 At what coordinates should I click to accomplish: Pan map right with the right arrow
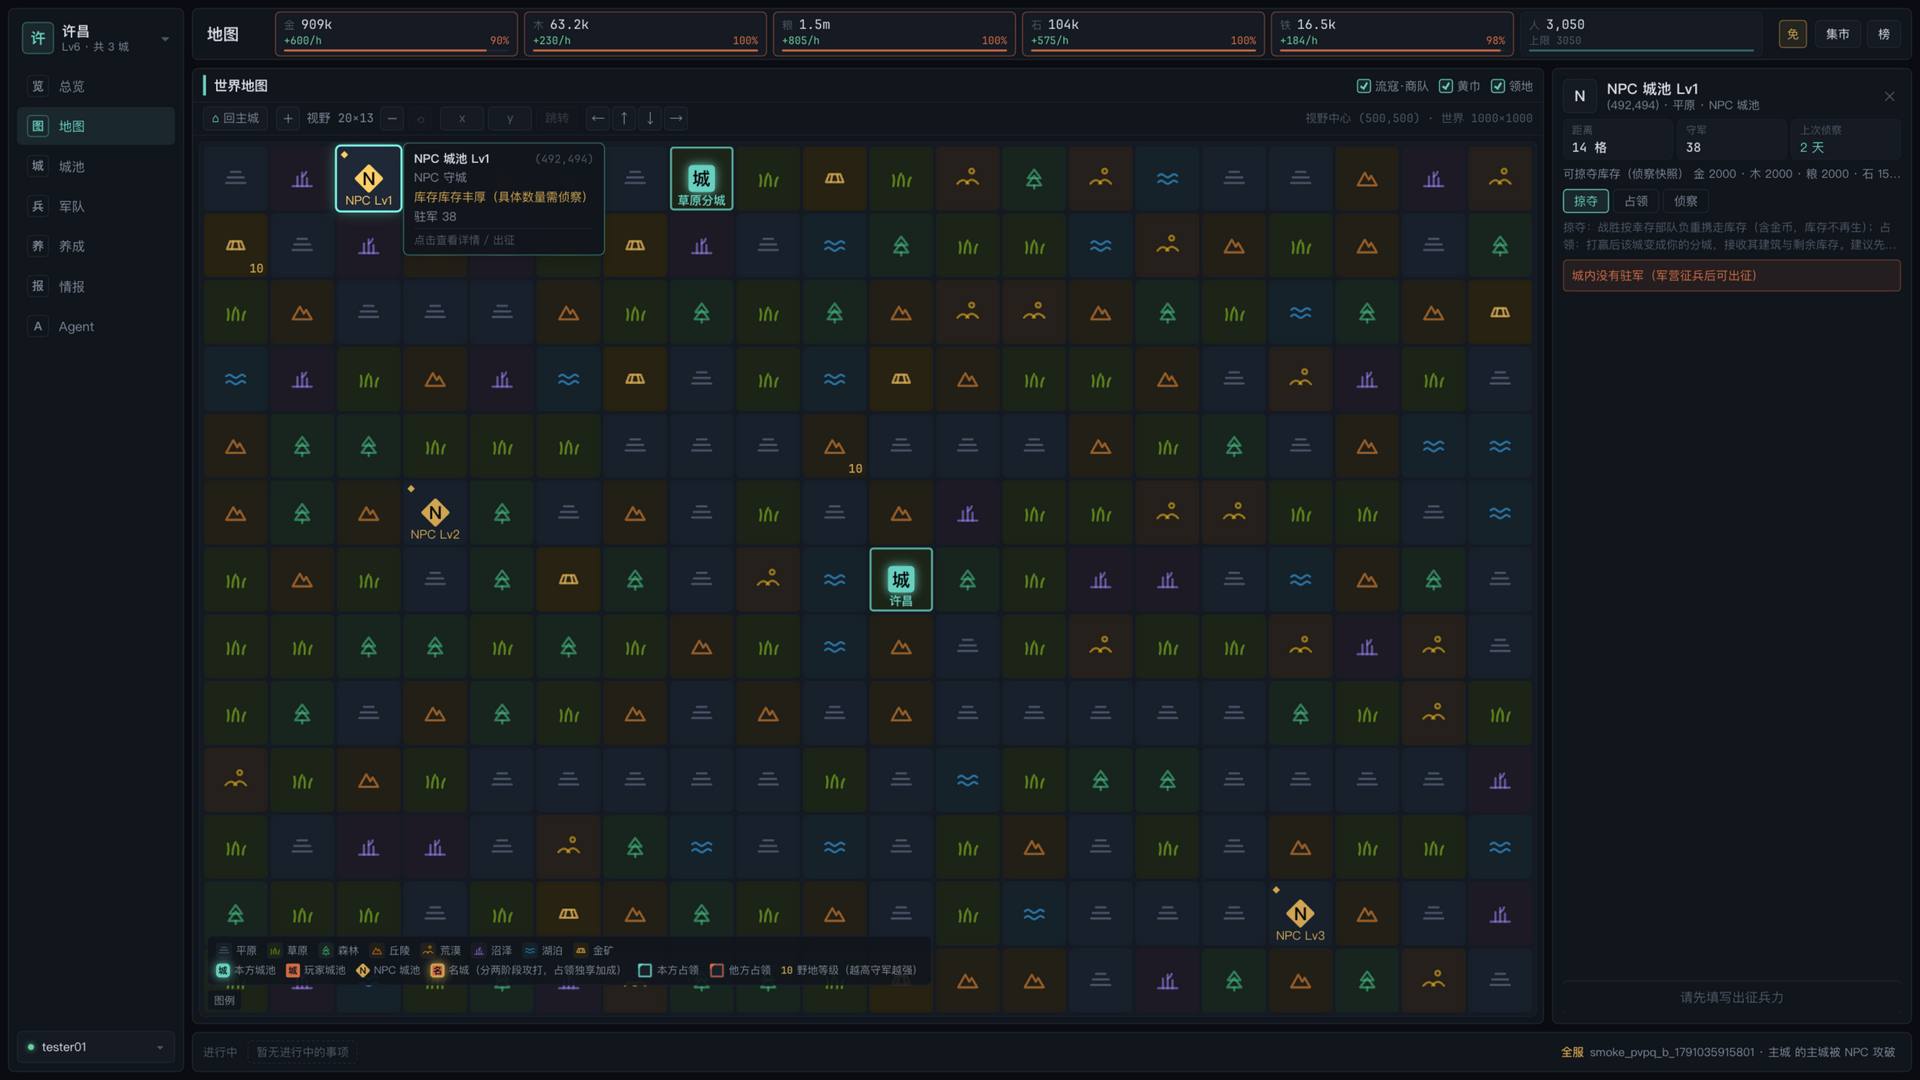[676, 118]
